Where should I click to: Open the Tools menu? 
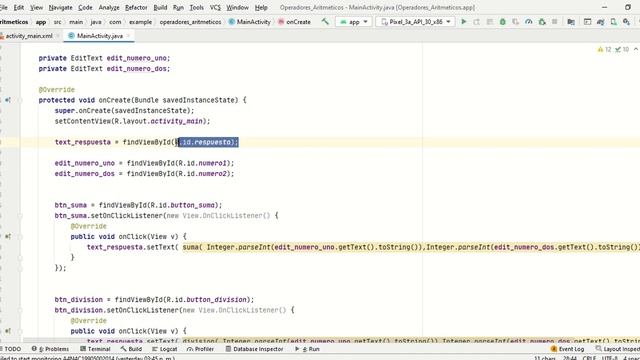pyautogui.click(x=196, y=7)
